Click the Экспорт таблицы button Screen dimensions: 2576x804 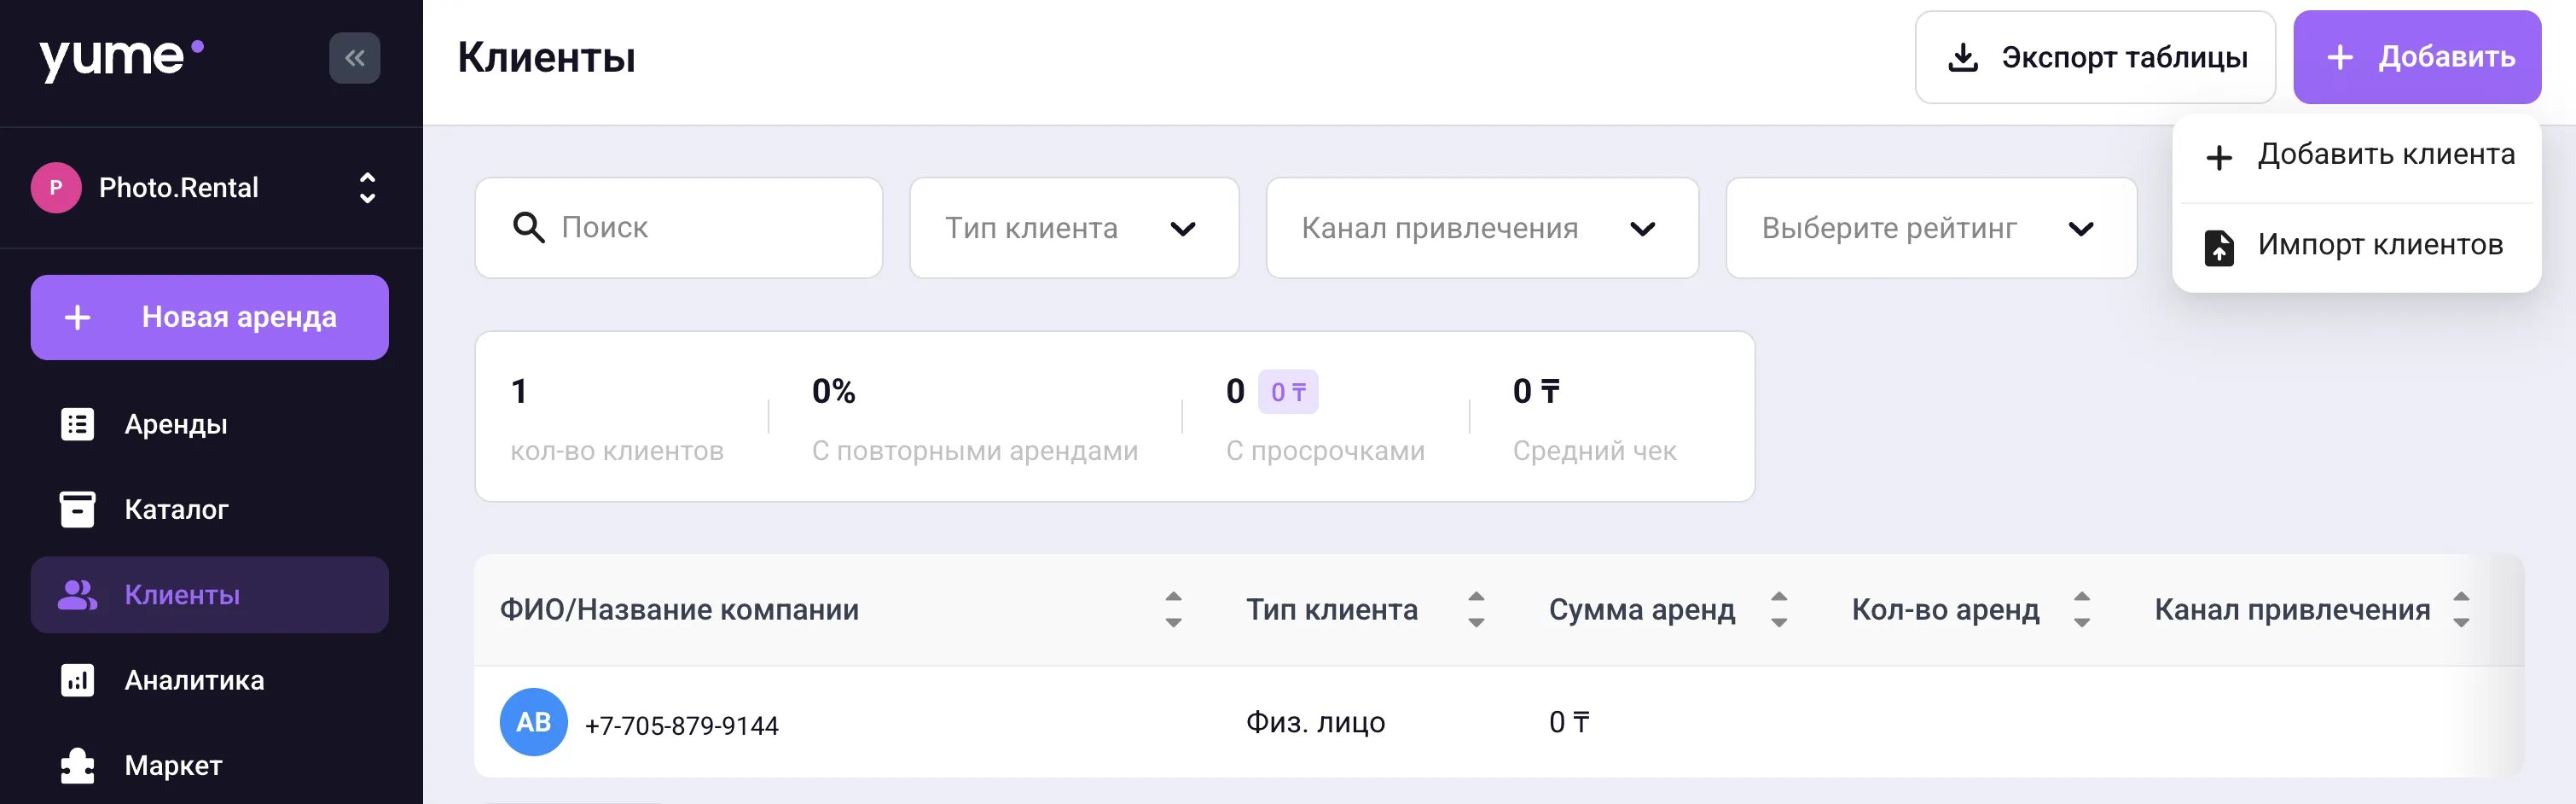[2095, 57]
